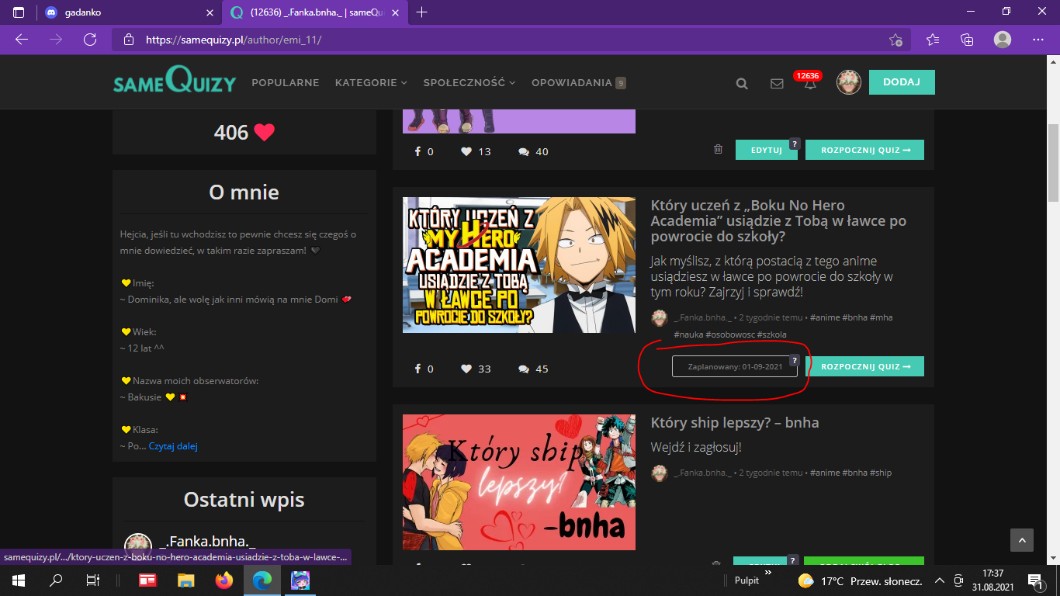
Task: Open Firefox from the Windows taskbar
Action: click(x=223, y=580)
